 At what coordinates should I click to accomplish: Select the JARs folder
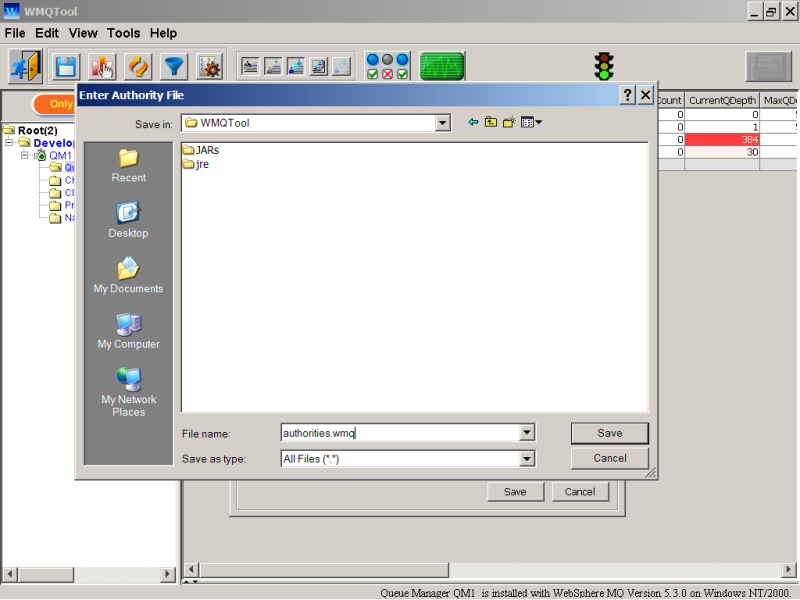(x=201, y=150)
